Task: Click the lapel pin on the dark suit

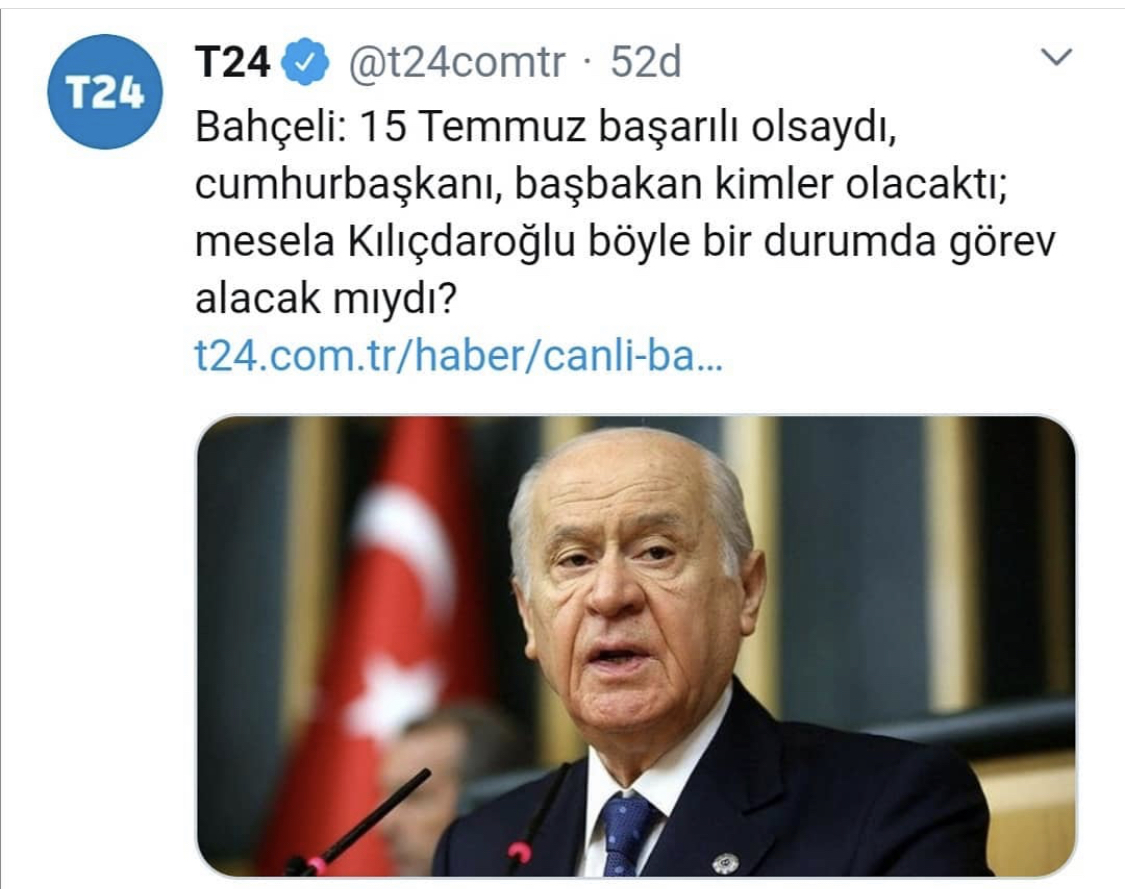Action: tap(725, 863)
